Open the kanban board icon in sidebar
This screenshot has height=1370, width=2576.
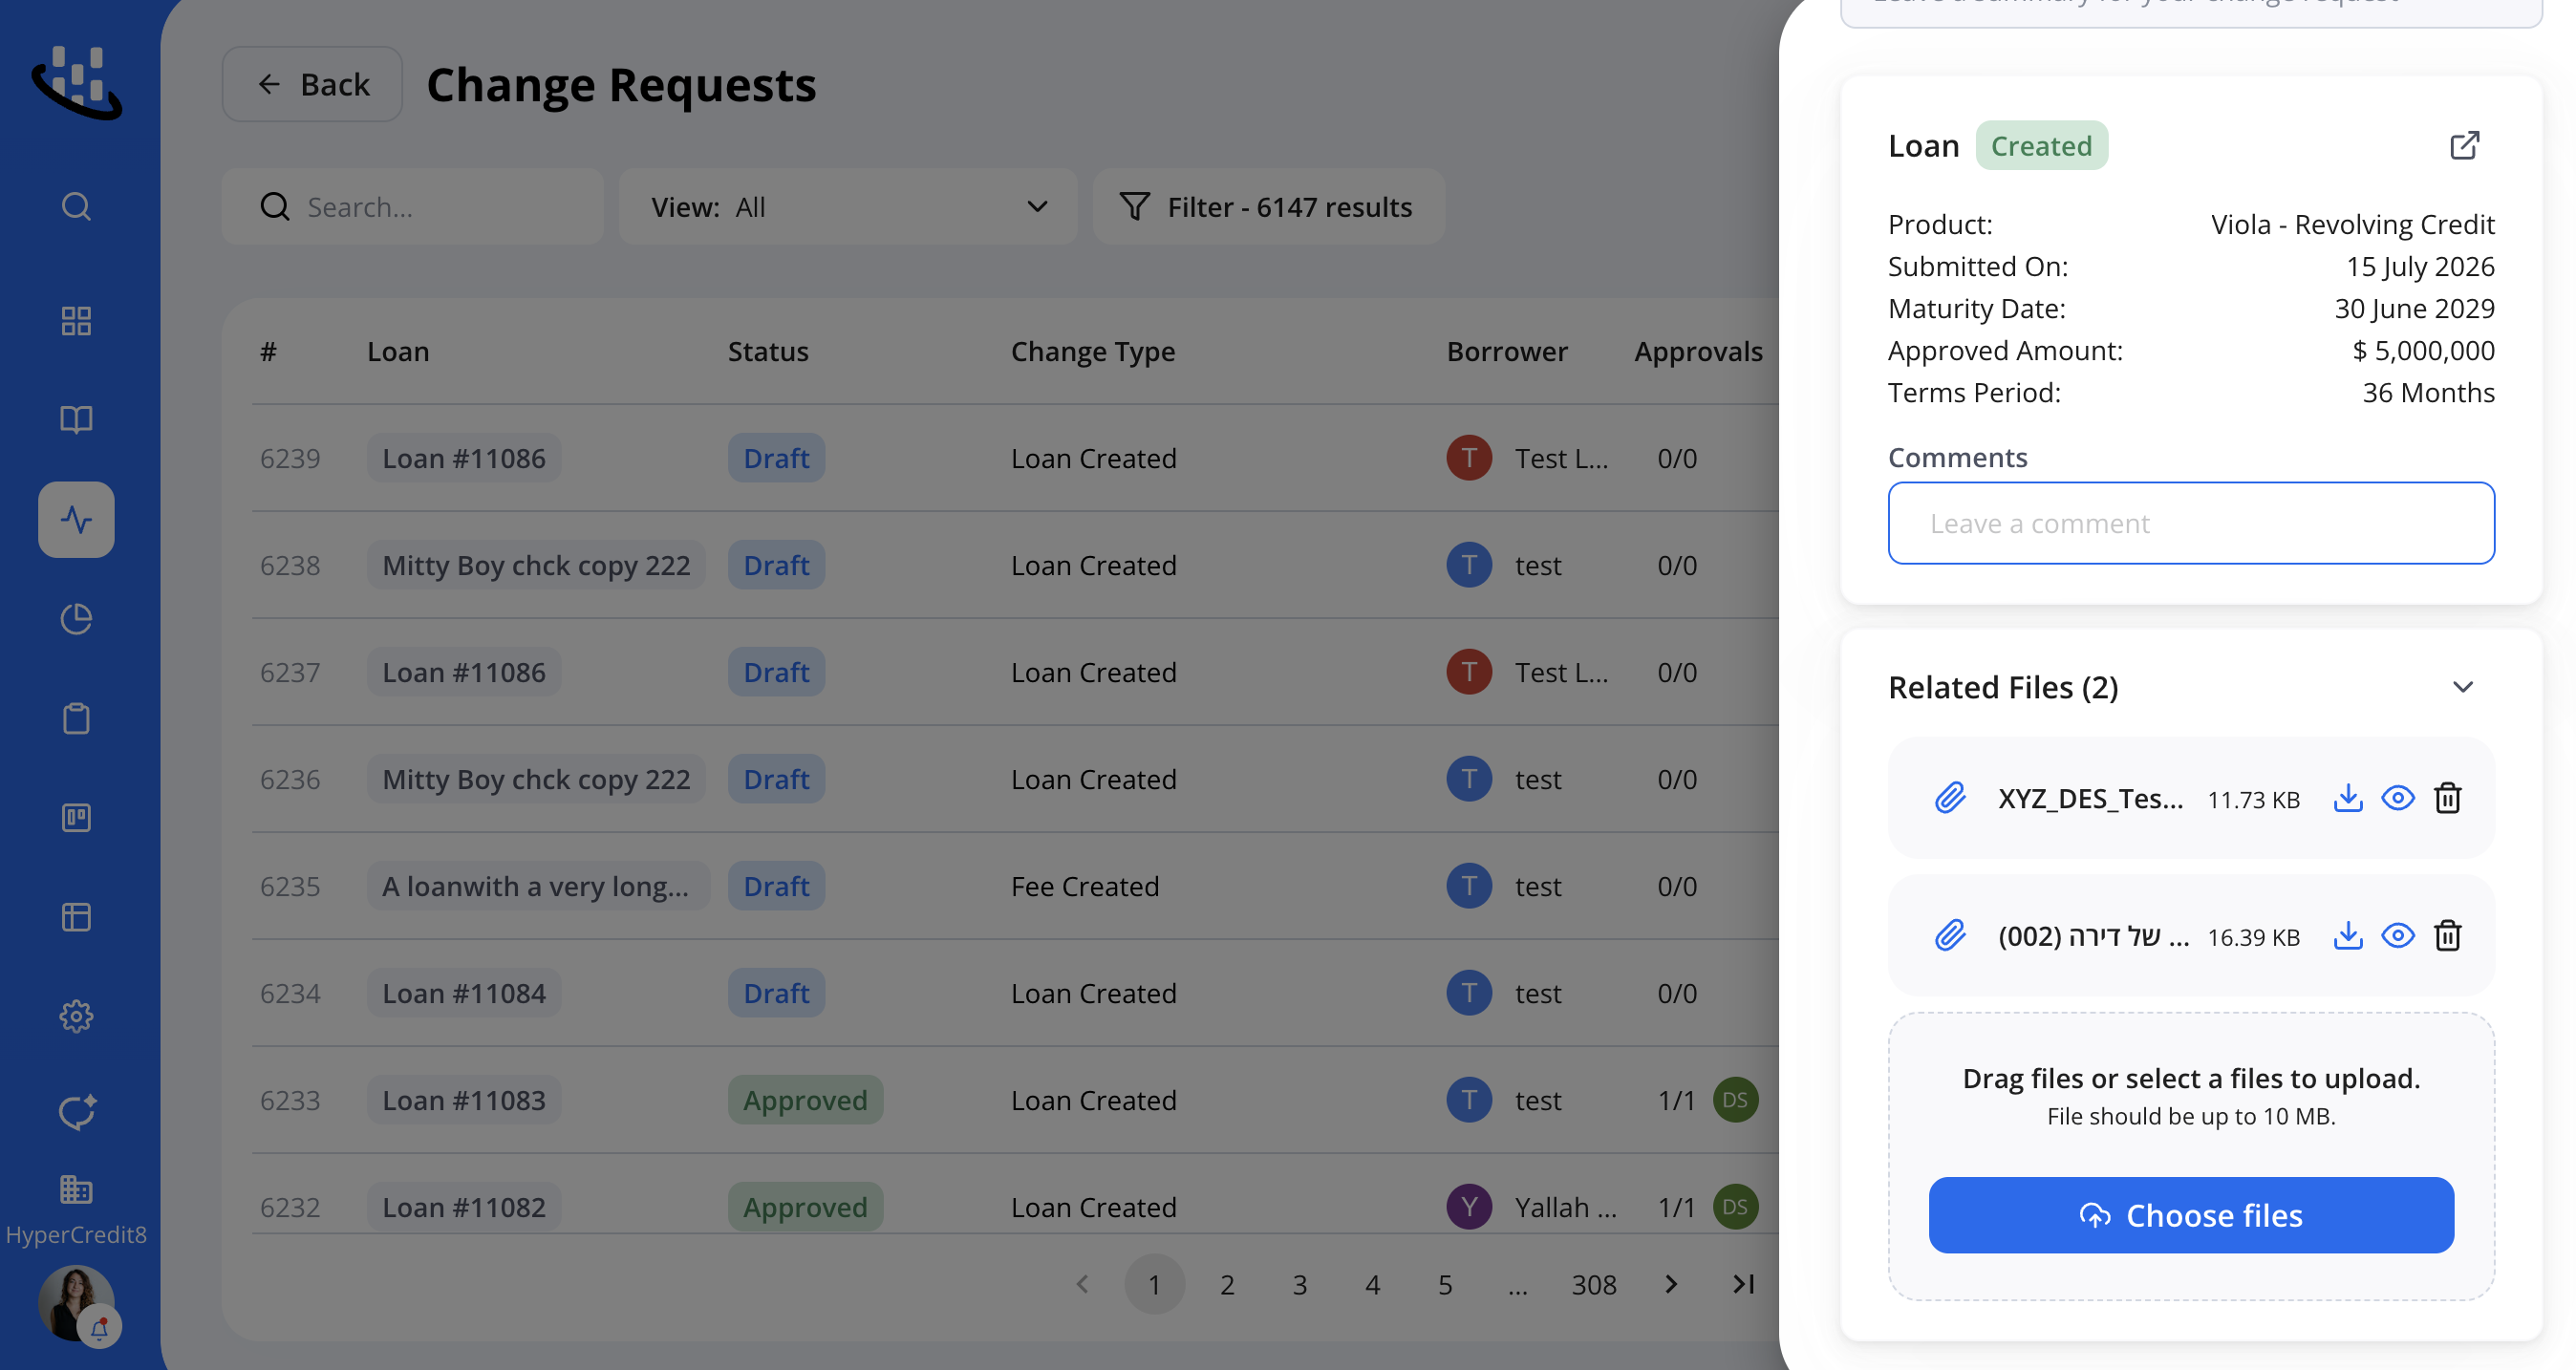coord(76,818)
